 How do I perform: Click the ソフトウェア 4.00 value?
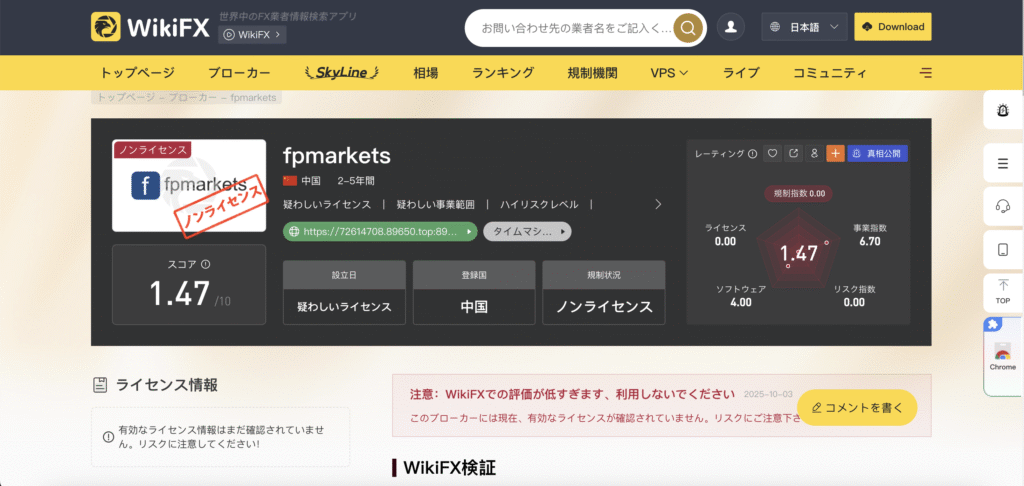click(x=741, y=295)
